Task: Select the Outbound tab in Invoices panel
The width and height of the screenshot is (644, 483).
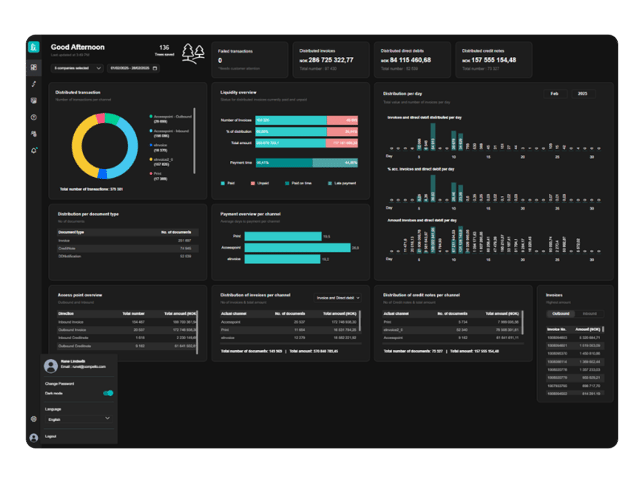Action: (x=561, y=313)
